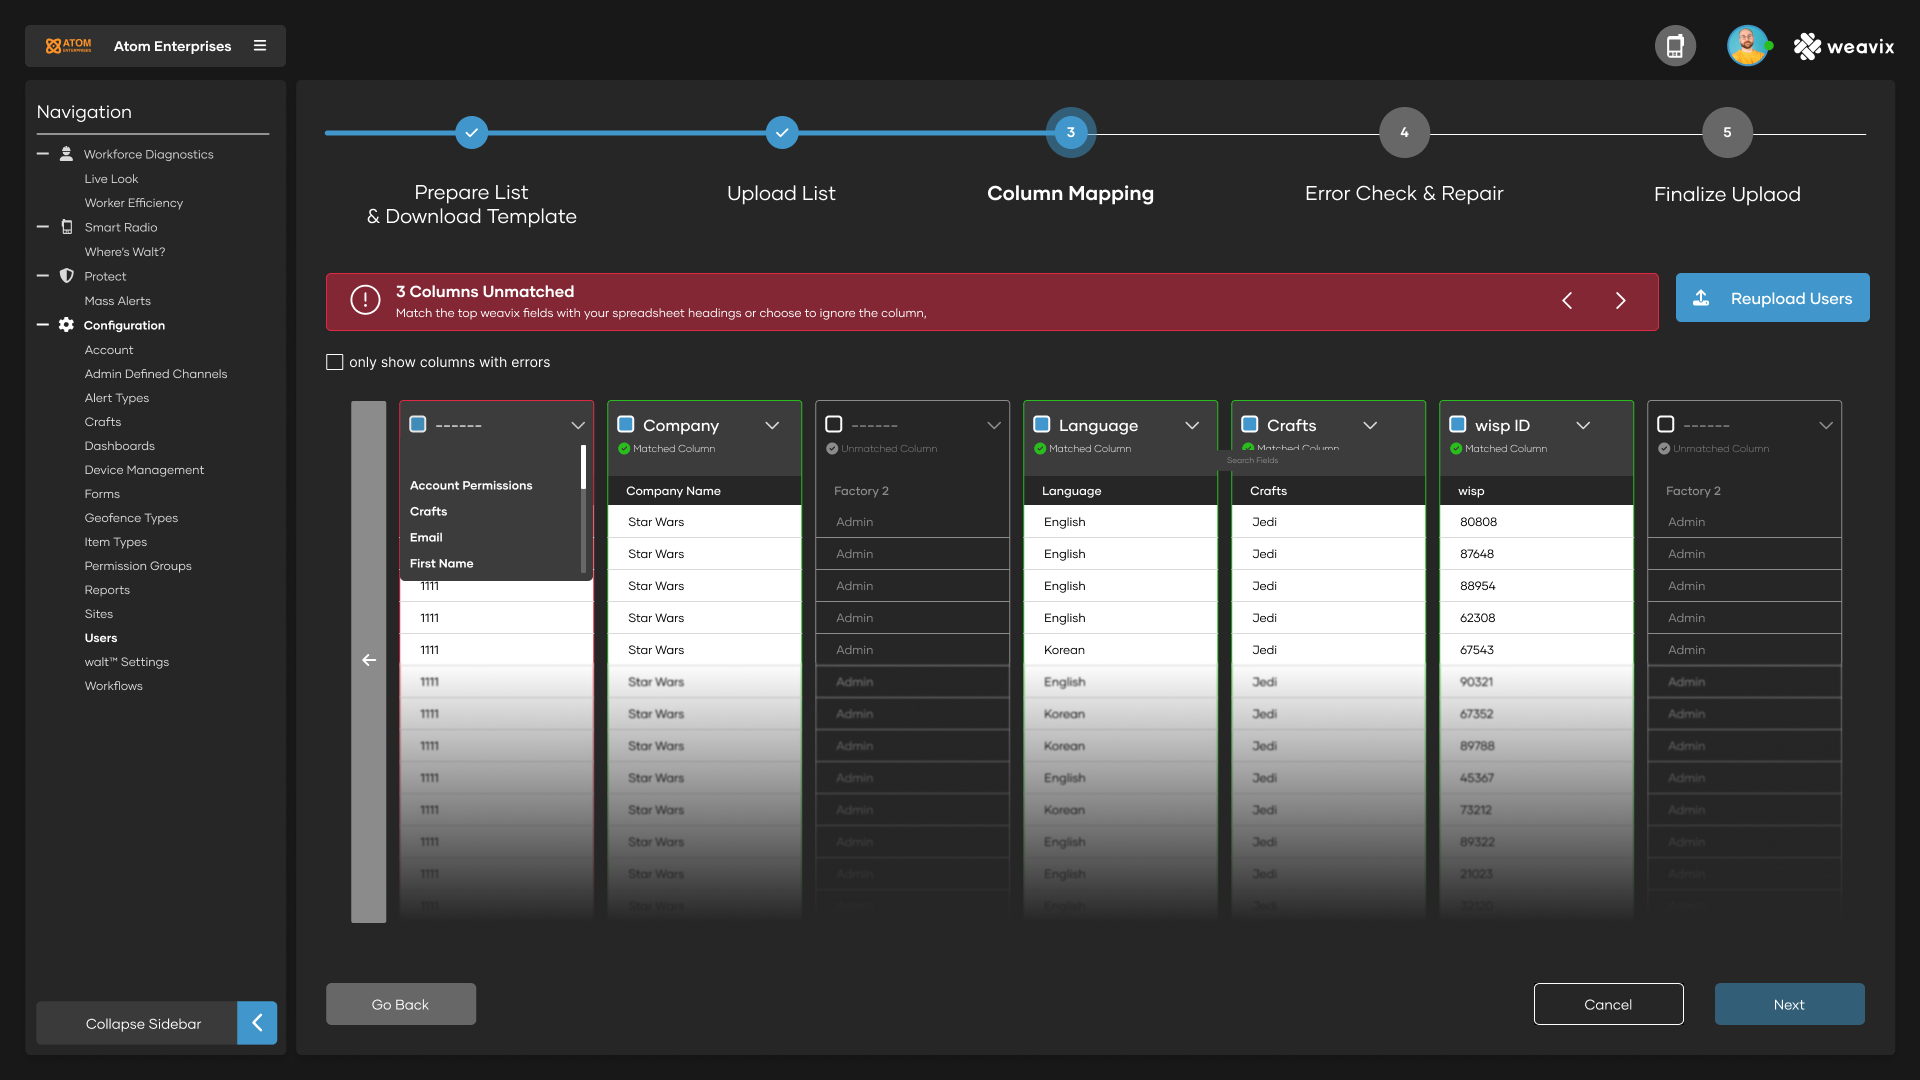Click the progress line between steps 1 and 2
This screenshot has width=1920, height=1080.
tap(627, 132)
